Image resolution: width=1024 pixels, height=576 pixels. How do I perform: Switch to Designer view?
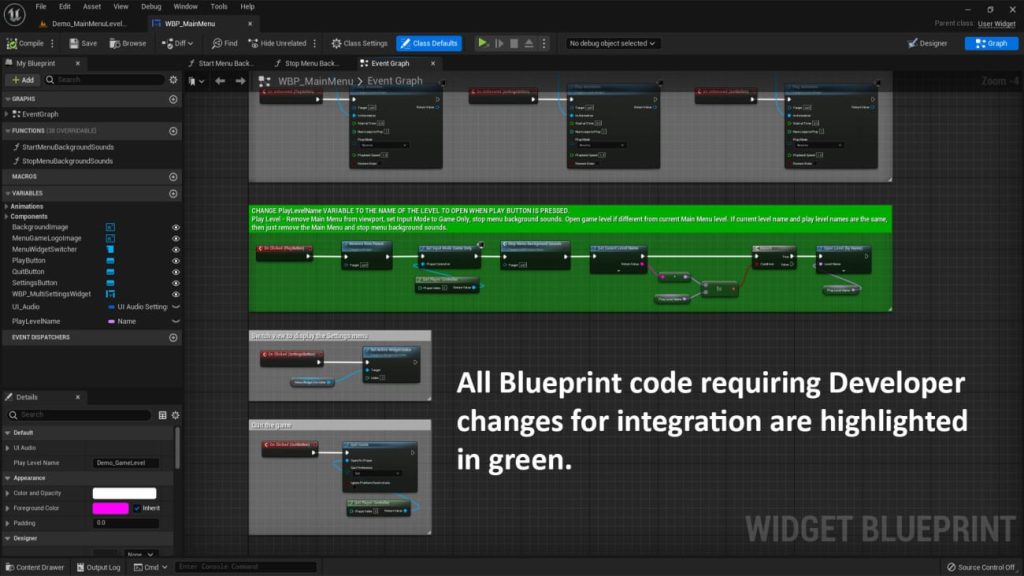[x=927, y=43]
